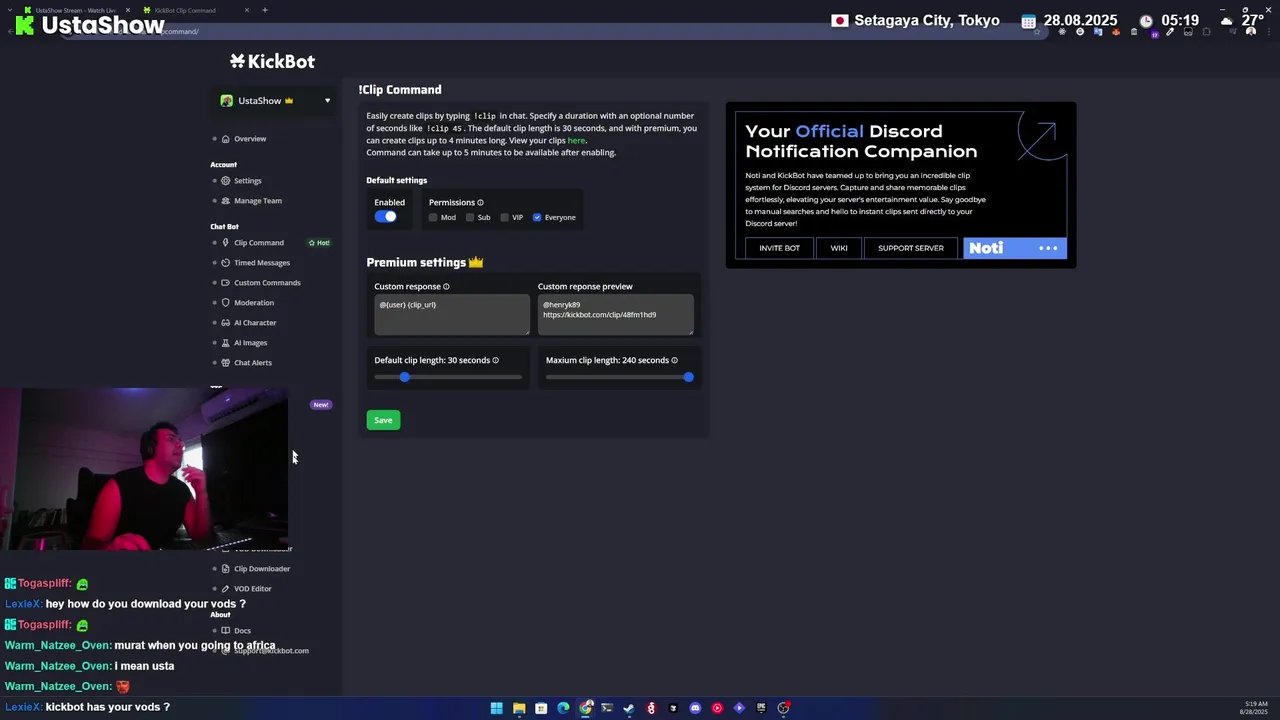Image resolution: width=1280 pixels, height=720 pixels.
Task: Click the Custom Commands tag icon
Action: (226, 283)
